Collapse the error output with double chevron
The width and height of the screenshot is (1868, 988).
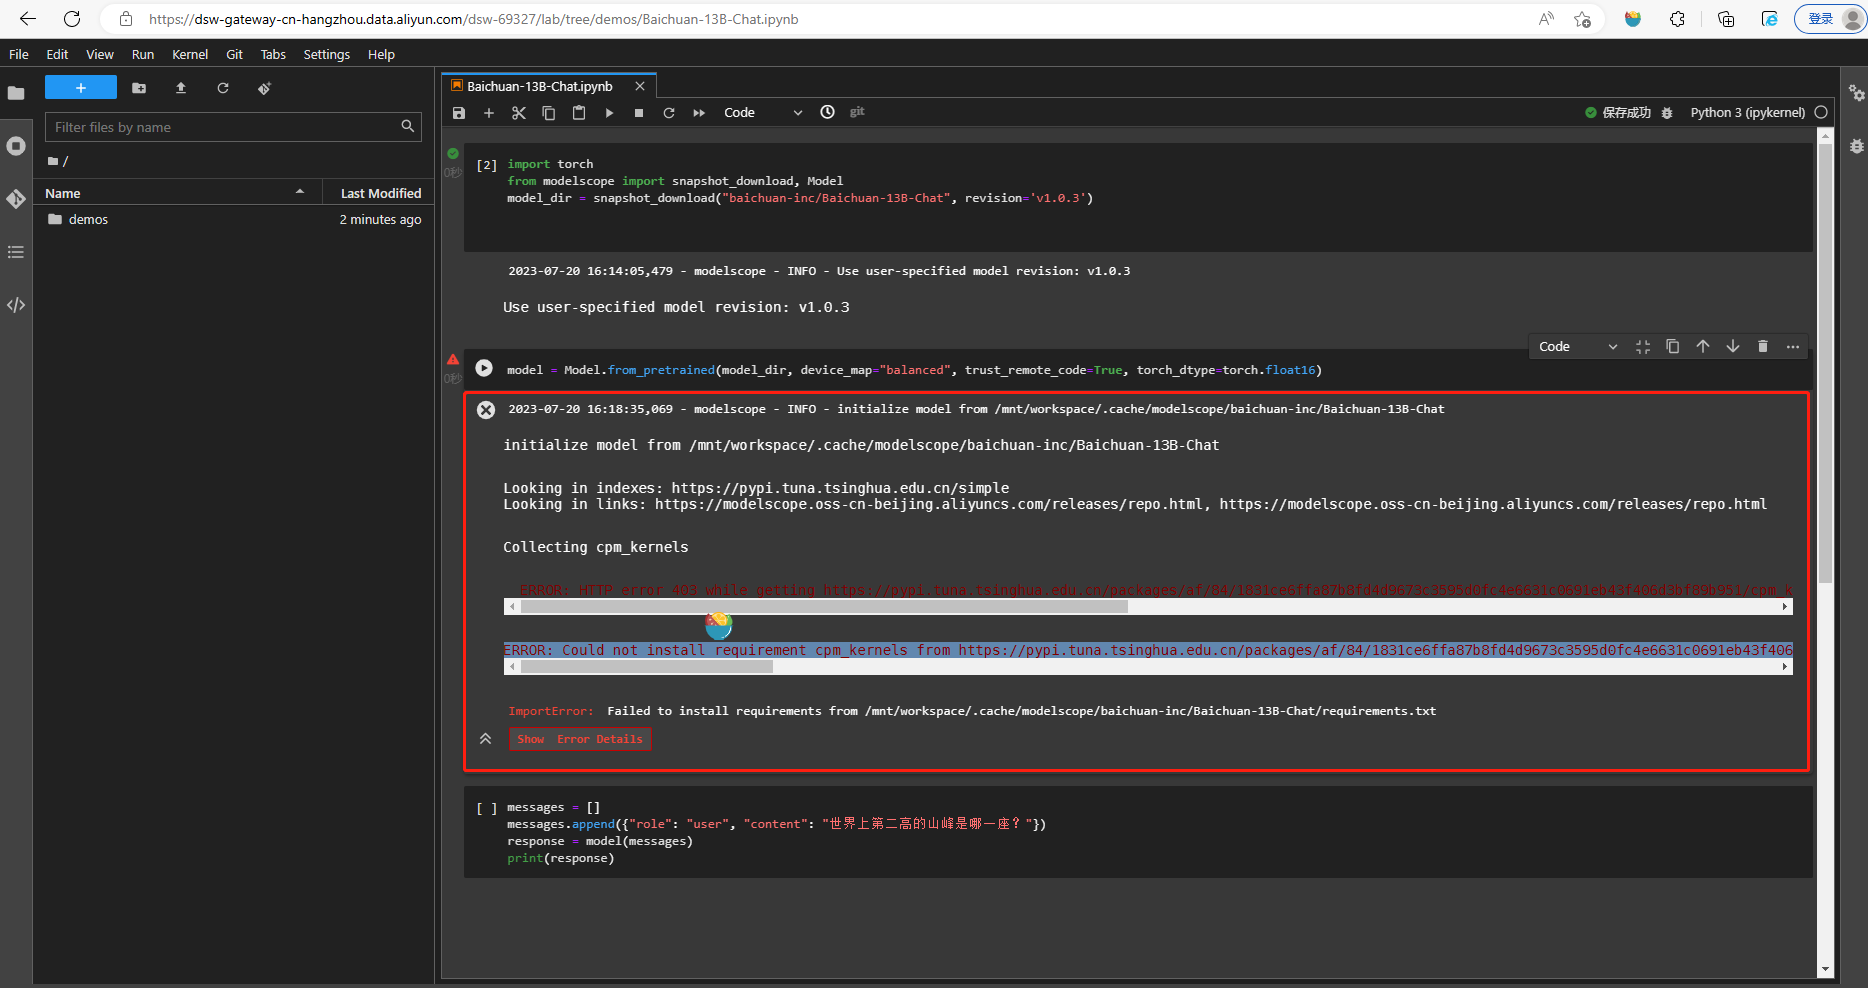[x=485, y=739]
